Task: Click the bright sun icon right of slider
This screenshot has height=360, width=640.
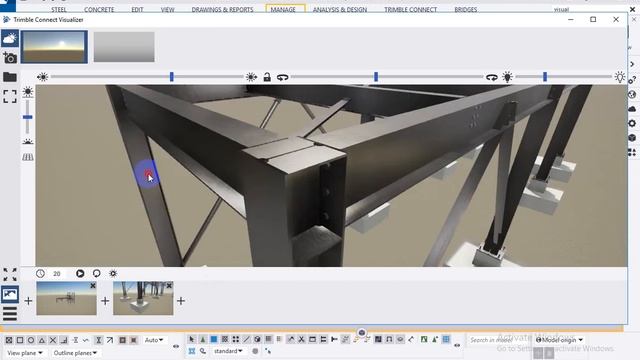Action: tap(251, 77)
